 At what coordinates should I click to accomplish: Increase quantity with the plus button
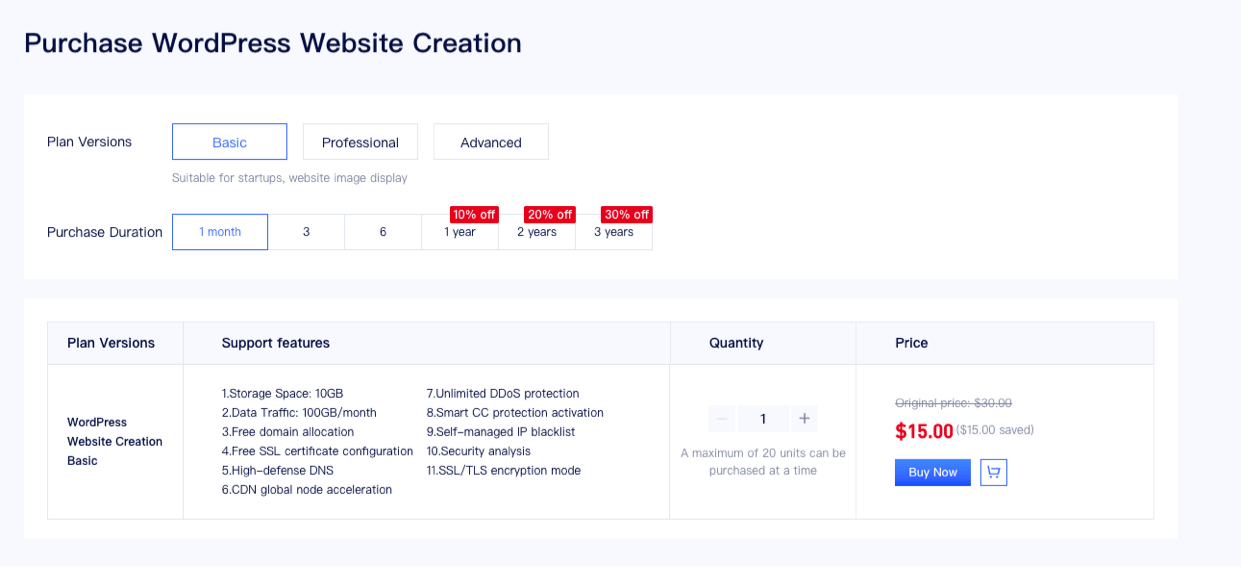(x=804, y=418)
